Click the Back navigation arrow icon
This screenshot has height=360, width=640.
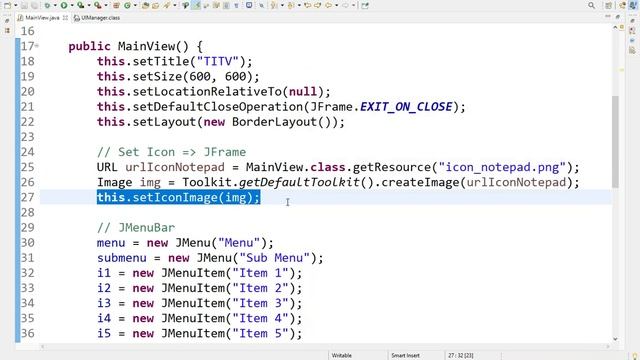pyautogui.click(x=329, y=5)
